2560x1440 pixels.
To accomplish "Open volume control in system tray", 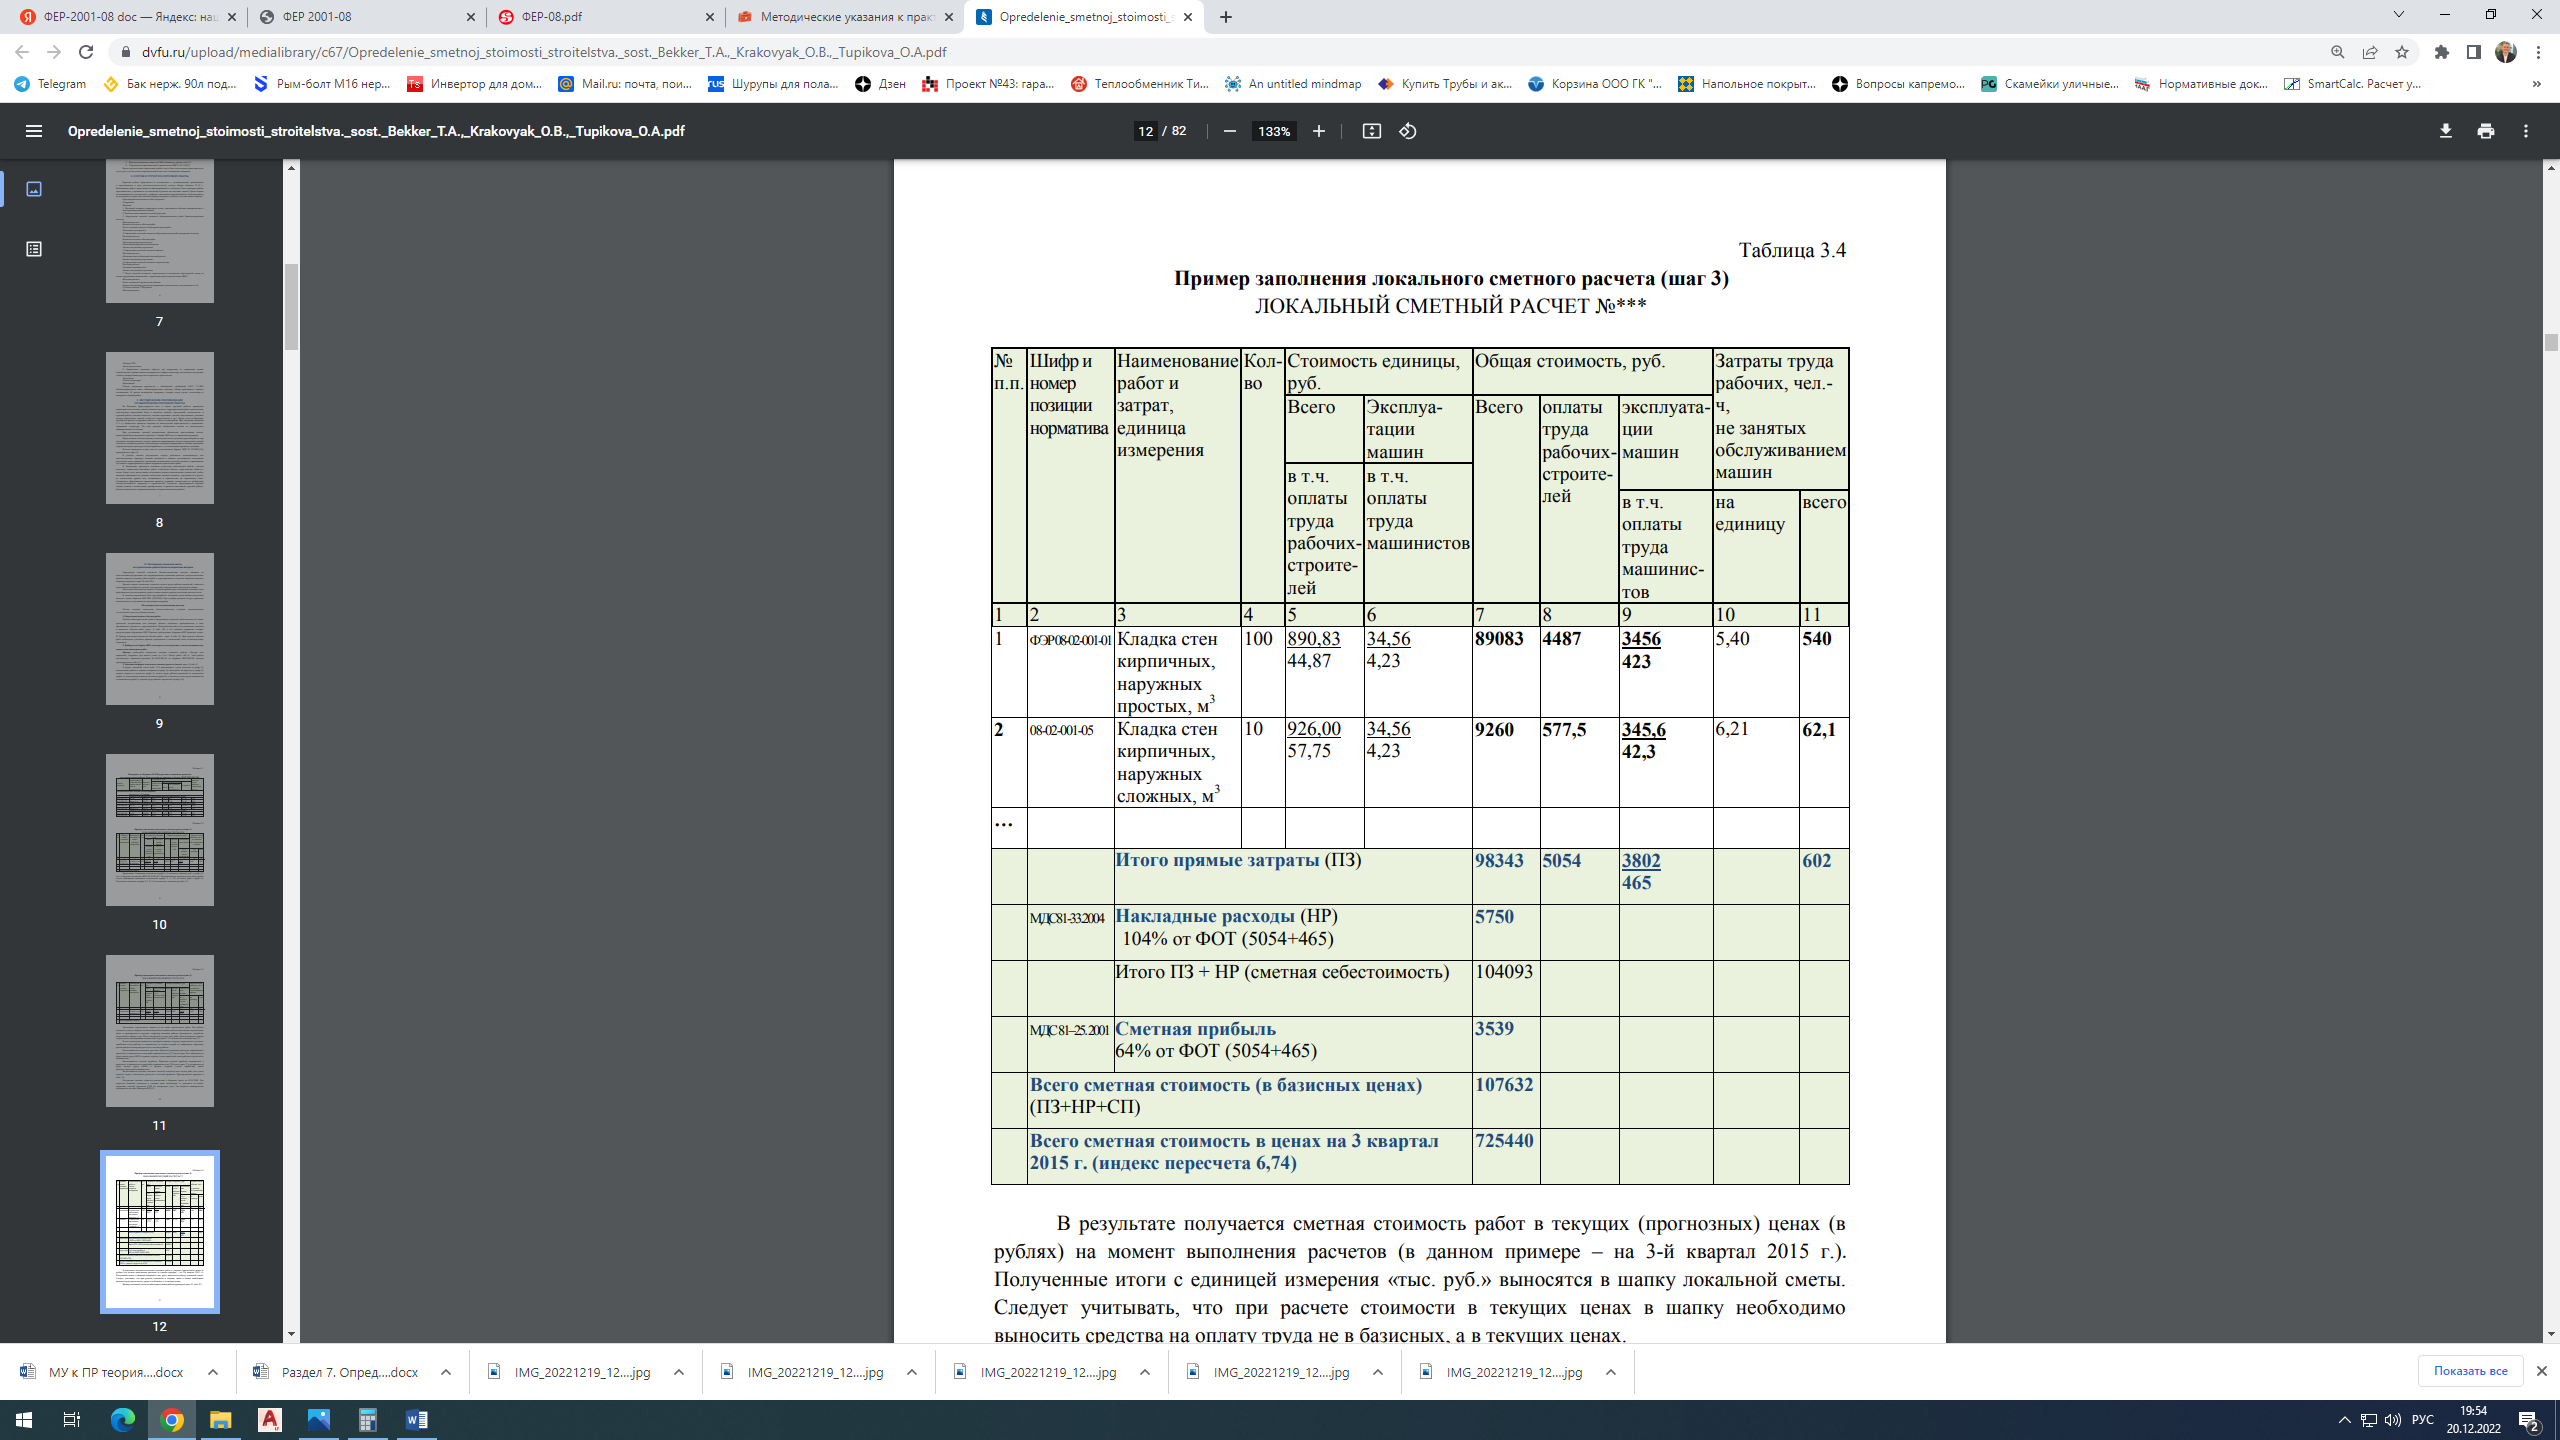I will pyautogui.click(x=2392, y=1420).
